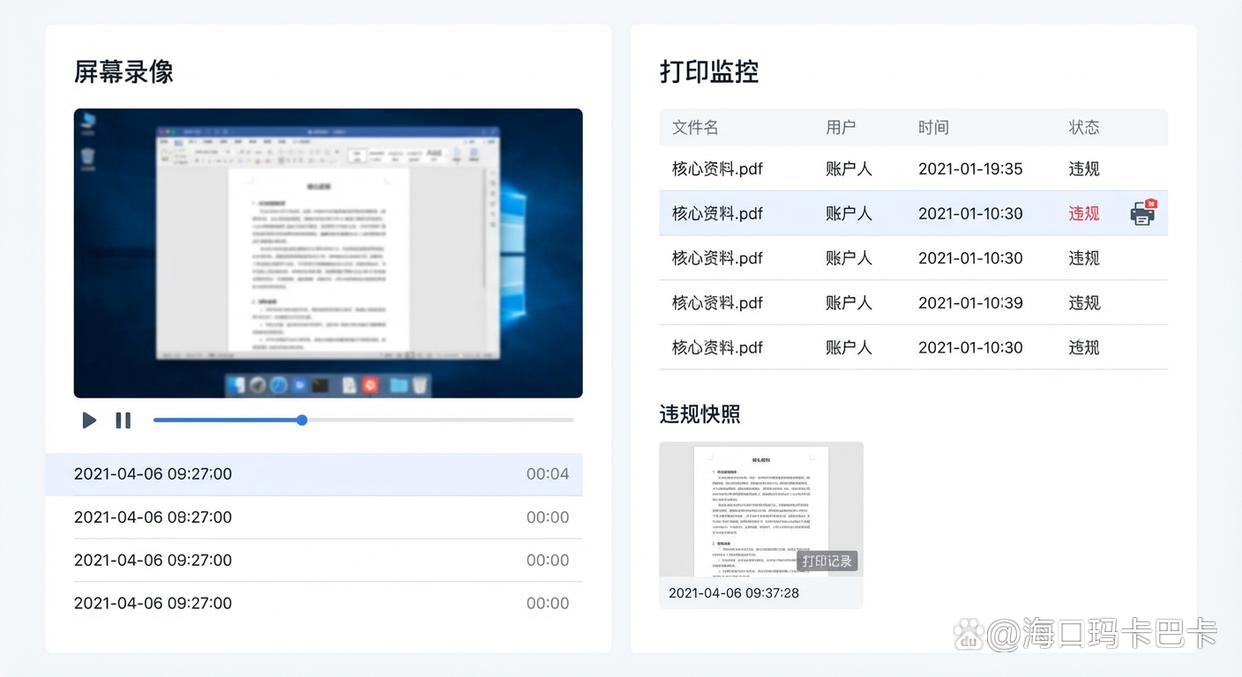
Task: Click the 屏幕录像 panel title
Action: [x=124, y=71]
